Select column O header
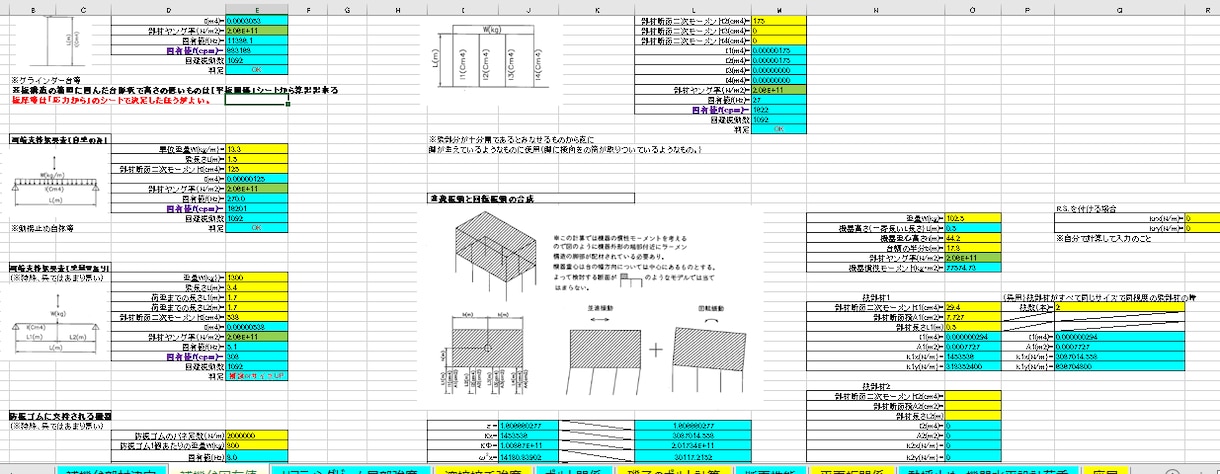This screenshot has width=1220, height=474. 973,9
